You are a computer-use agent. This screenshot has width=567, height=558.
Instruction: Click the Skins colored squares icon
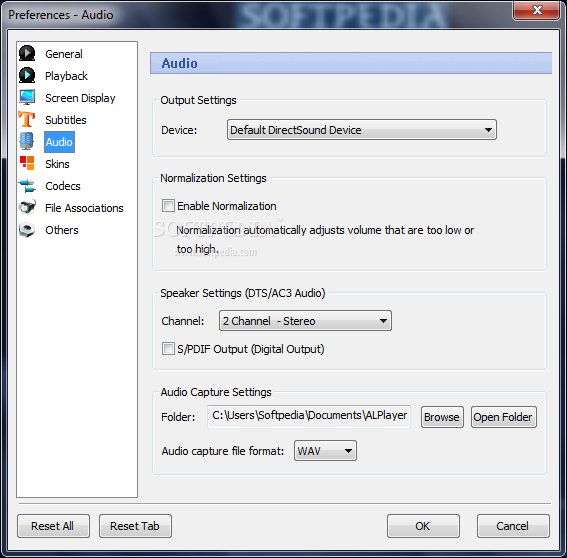coord(27,163)
